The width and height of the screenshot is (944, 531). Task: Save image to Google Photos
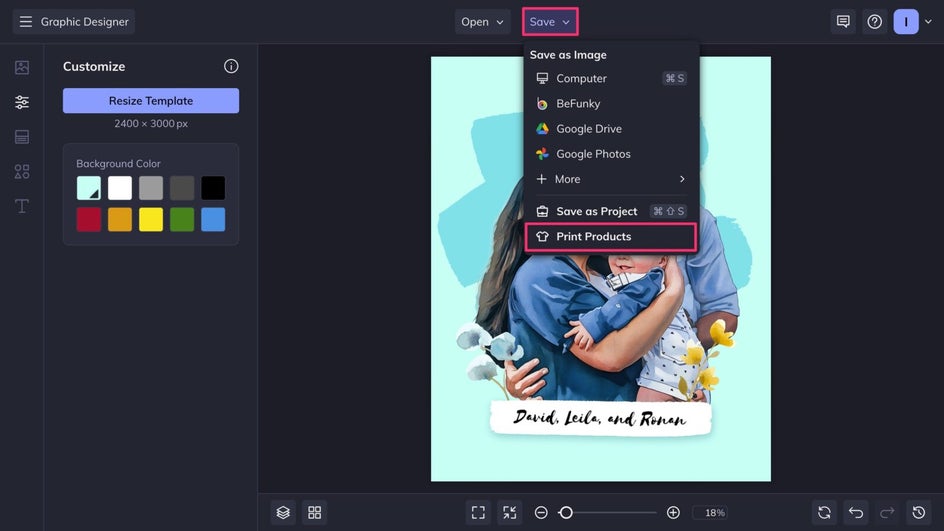click(610, 154)
